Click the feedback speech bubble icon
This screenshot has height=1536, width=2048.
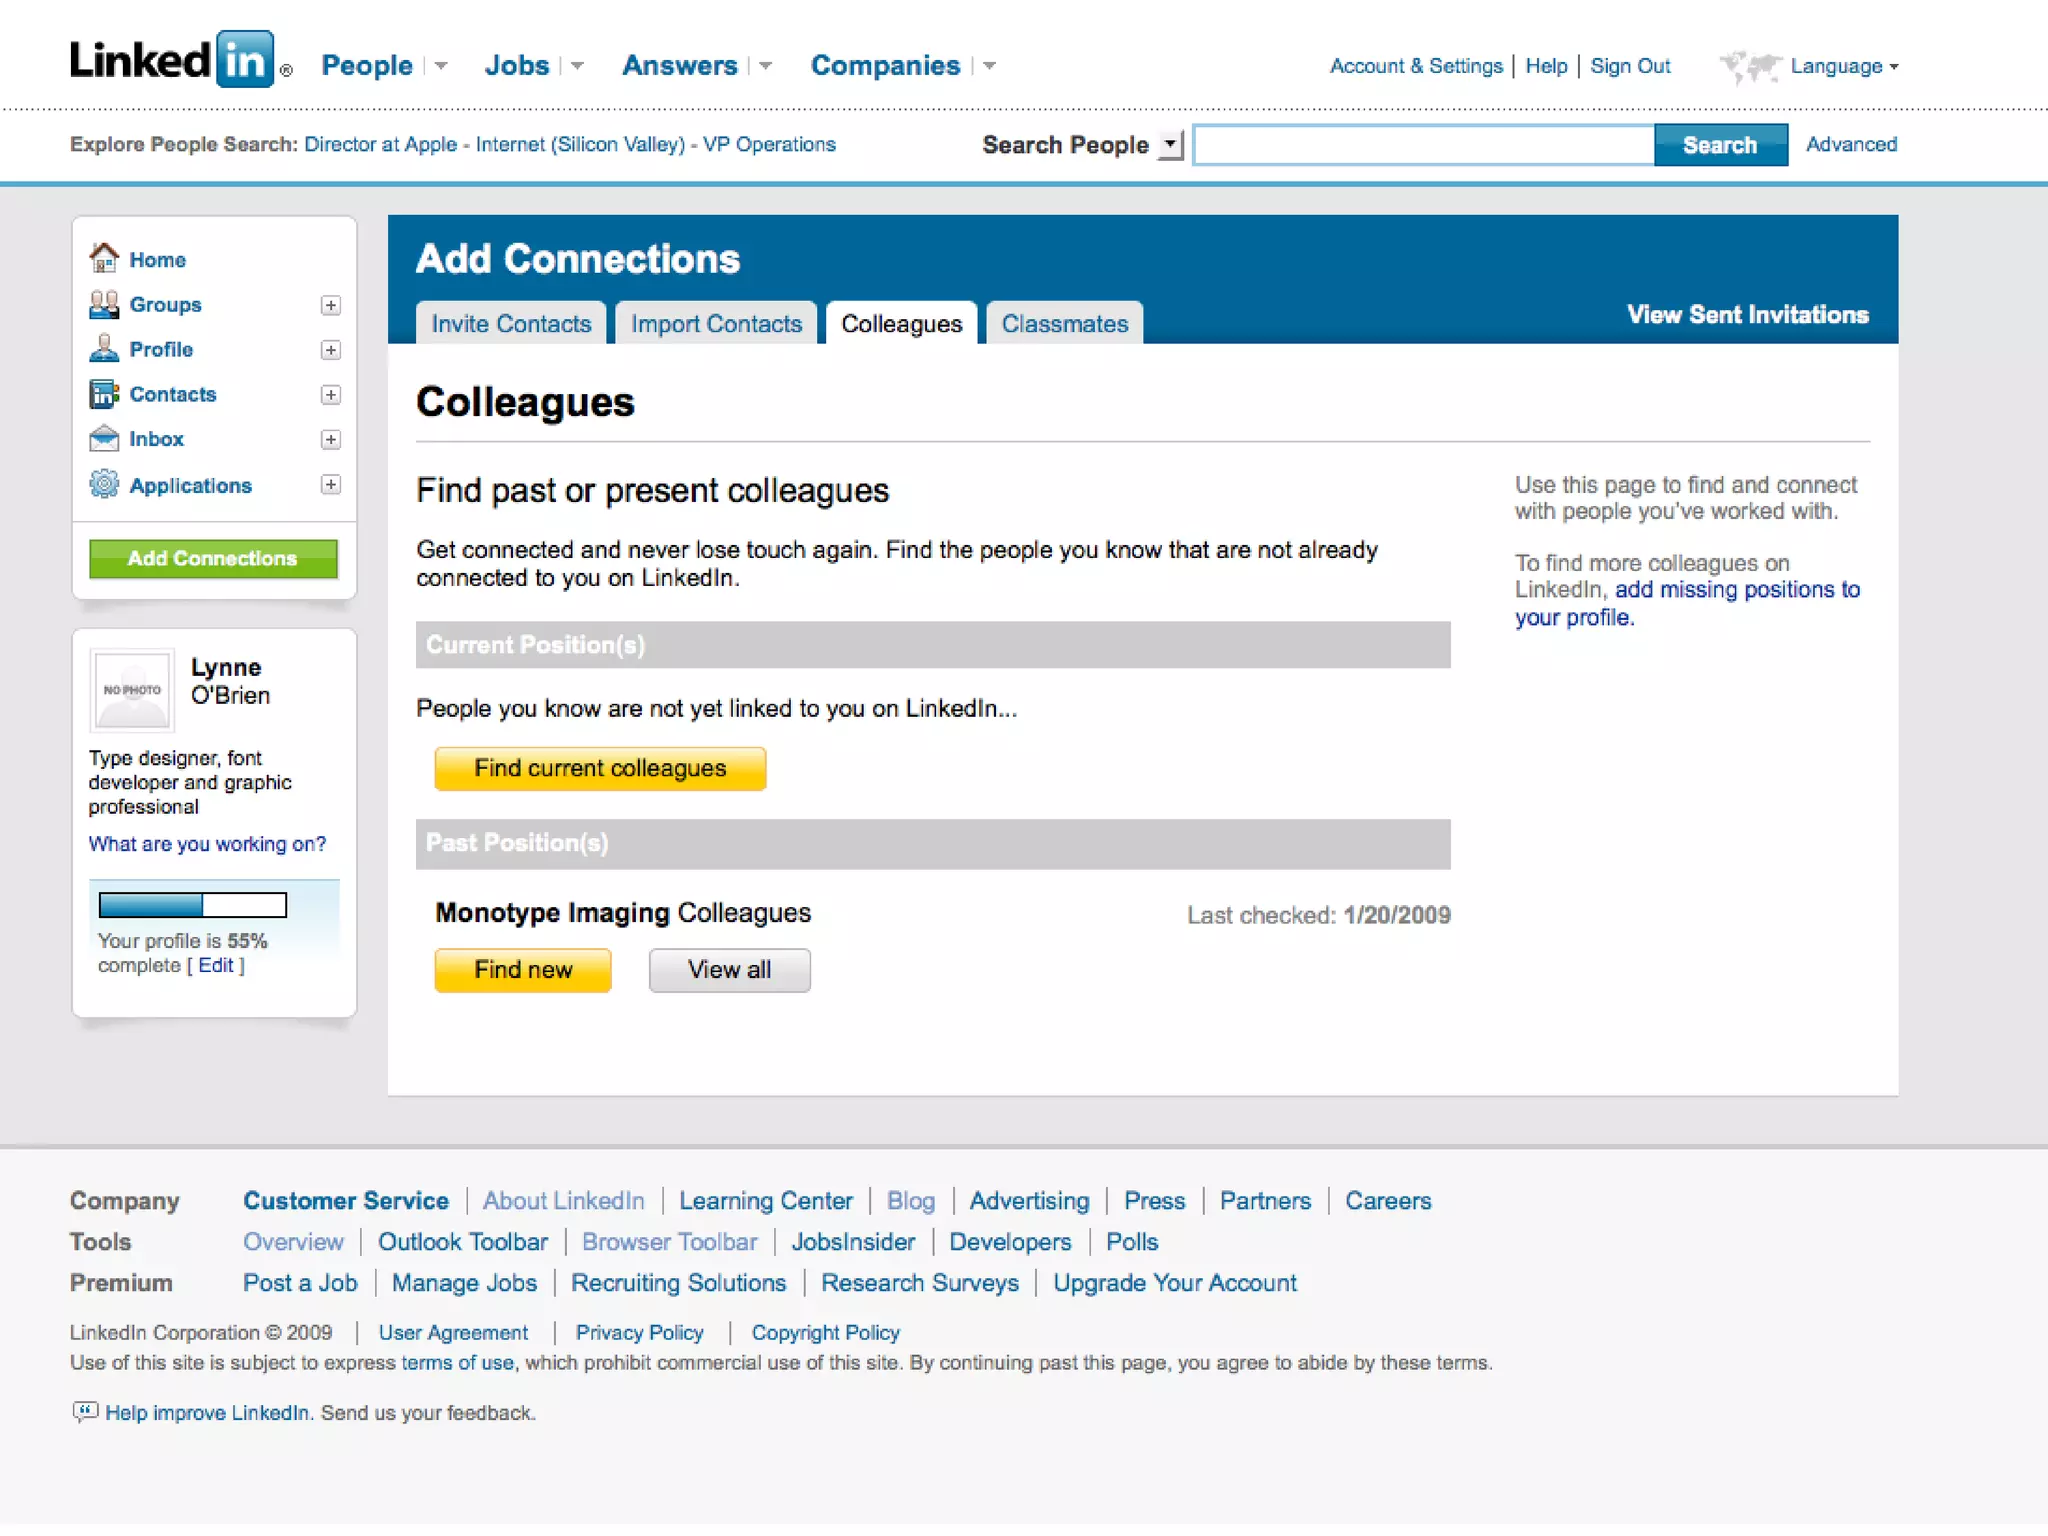pyautogui.click(x=85, y=1412)
